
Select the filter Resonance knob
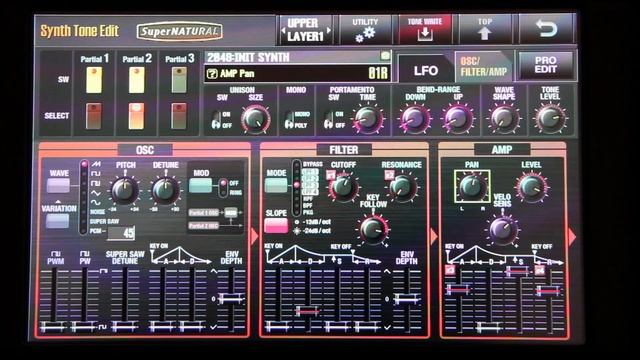pyautogui.click(x=403, y=188)
